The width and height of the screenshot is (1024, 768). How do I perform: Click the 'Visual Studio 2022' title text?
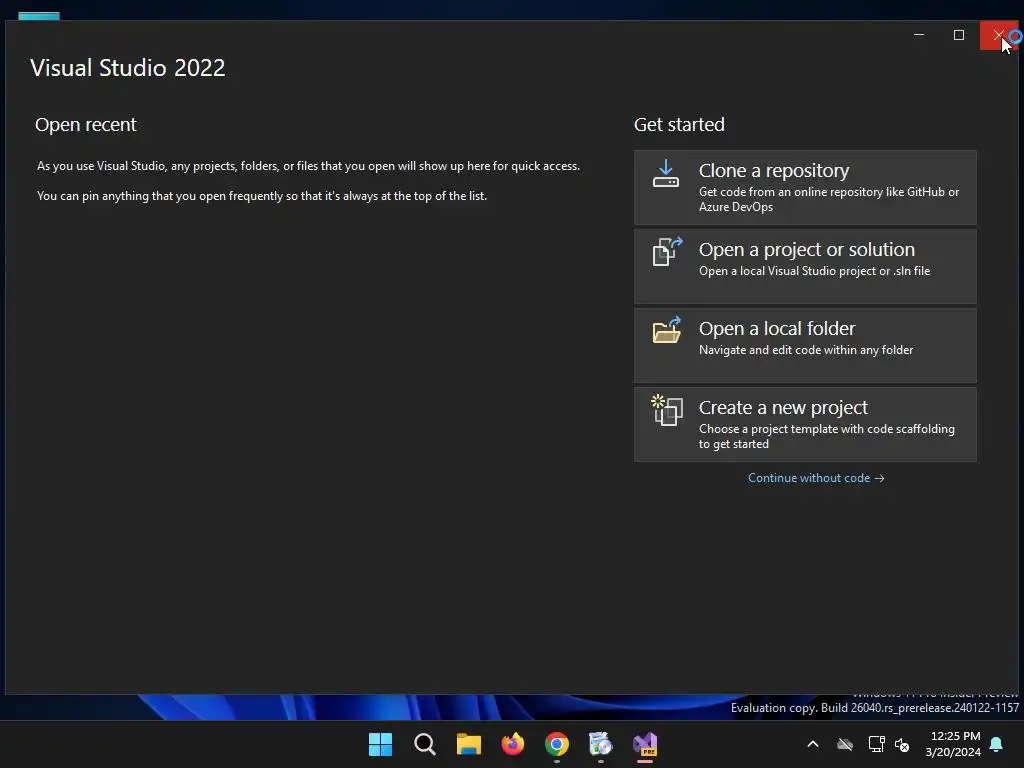pos(127,68)
